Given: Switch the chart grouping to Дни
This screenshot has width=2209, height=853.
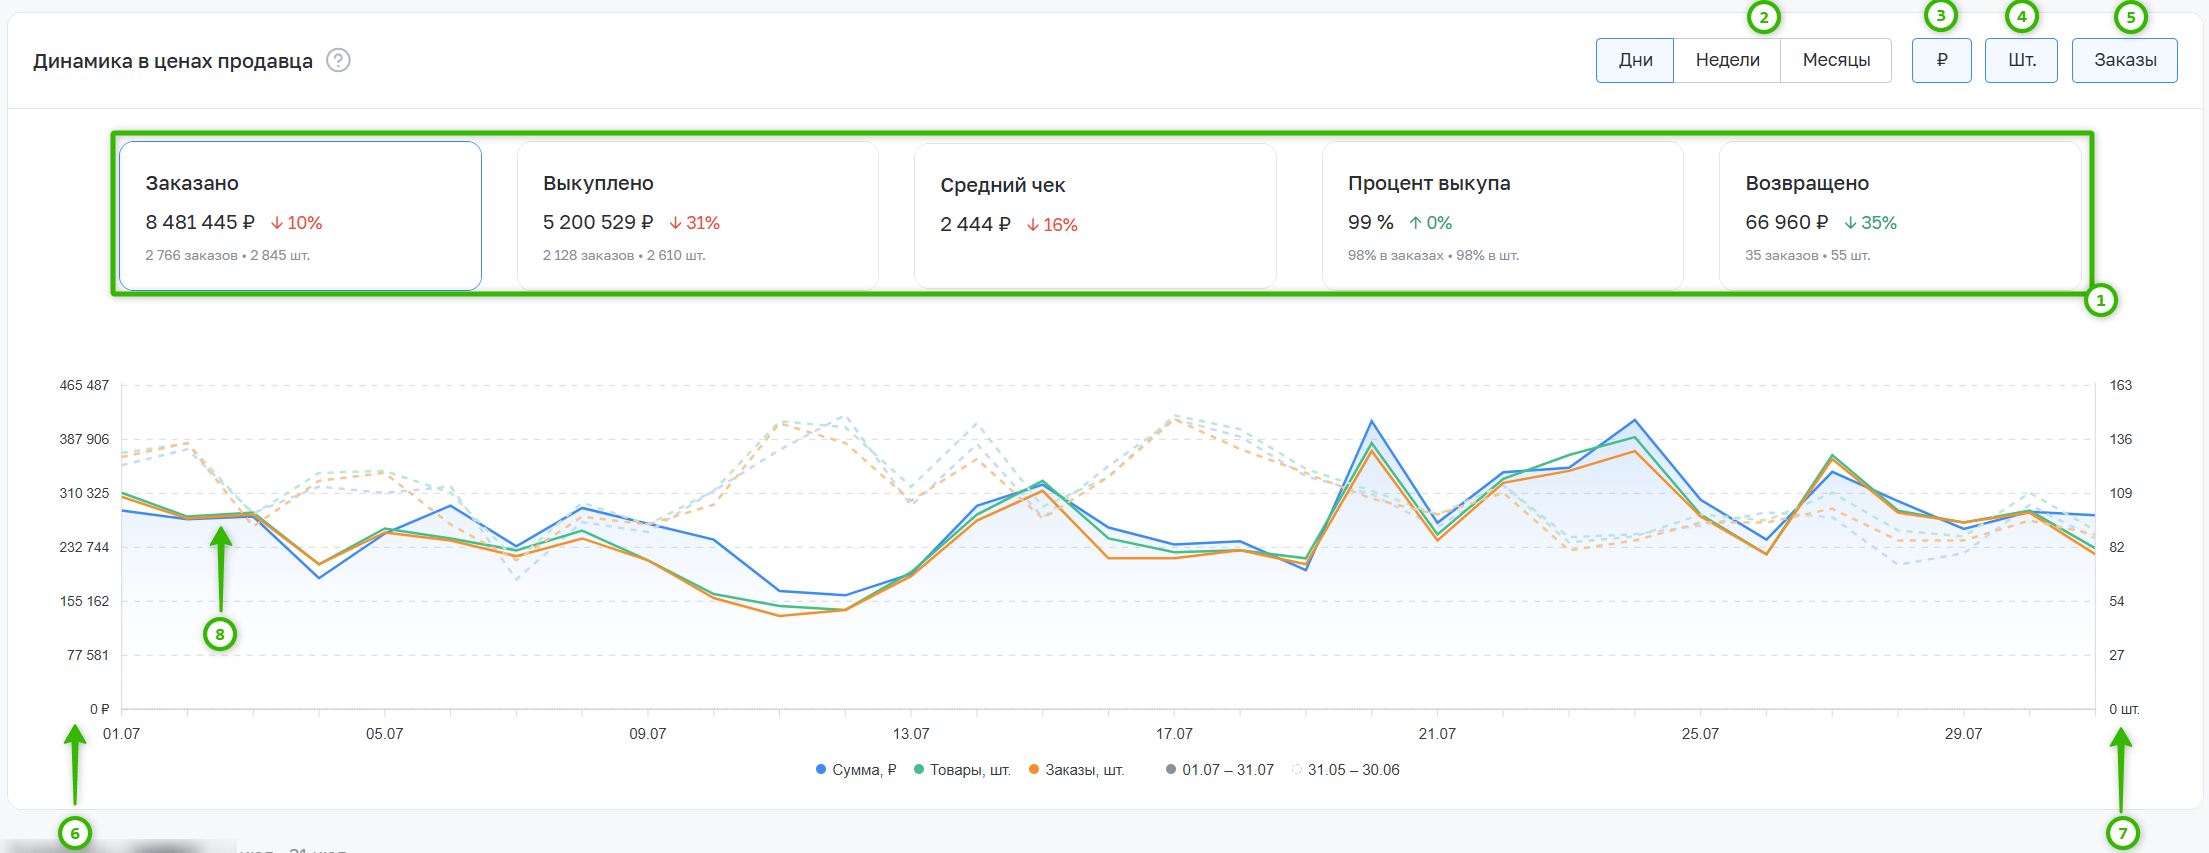Looking at the screenshot, I should [1635, 60].
